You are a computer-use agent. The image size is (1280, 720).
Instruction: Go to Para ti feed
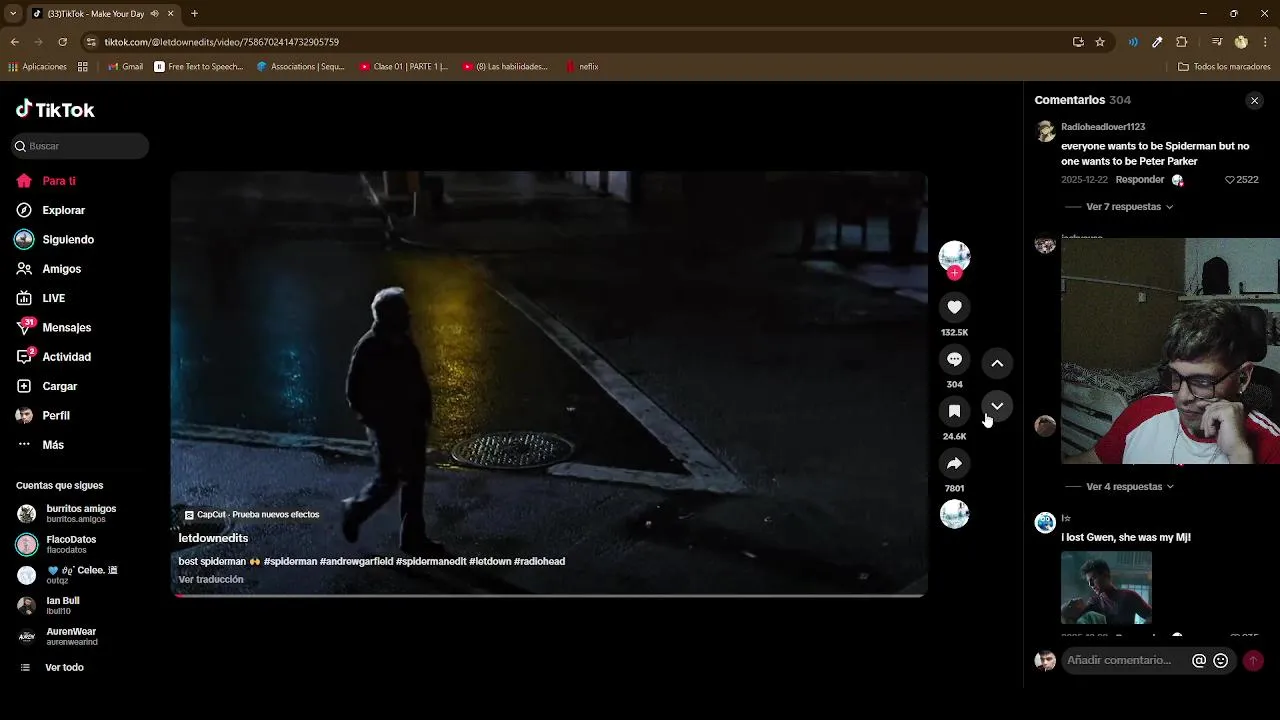(x=46, y=181)
